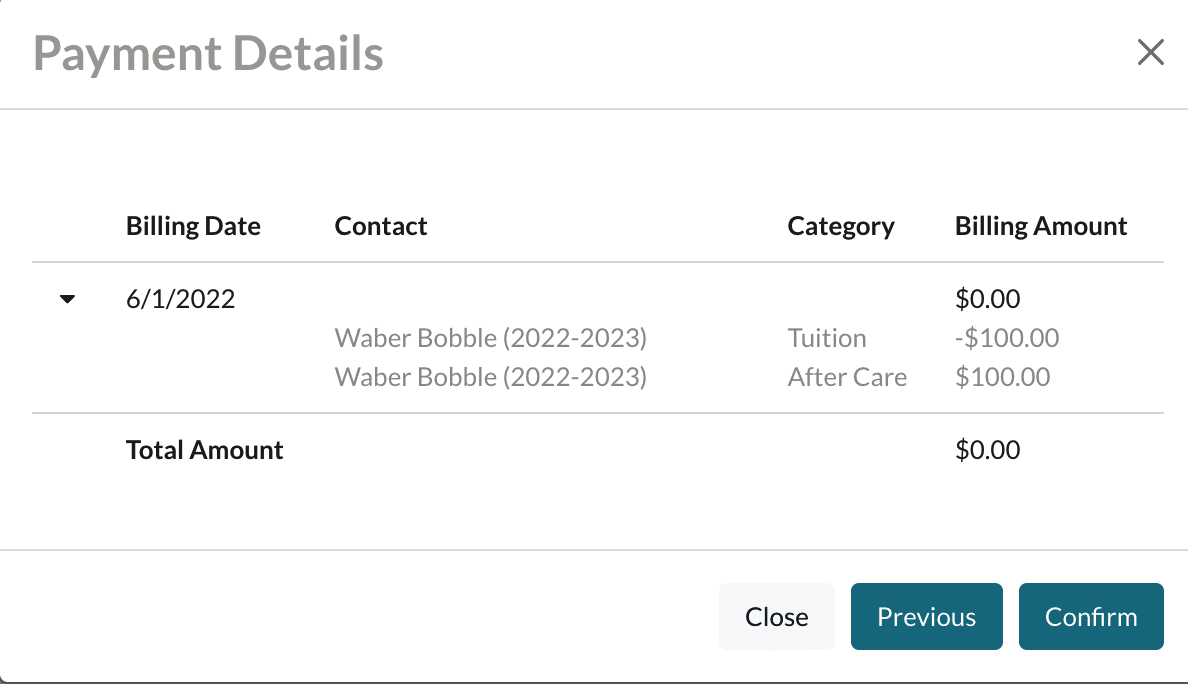This screenshot has width=1188, height=684.
Task: Sort by the Billing Amount column header
Action: pos(1041,226)
